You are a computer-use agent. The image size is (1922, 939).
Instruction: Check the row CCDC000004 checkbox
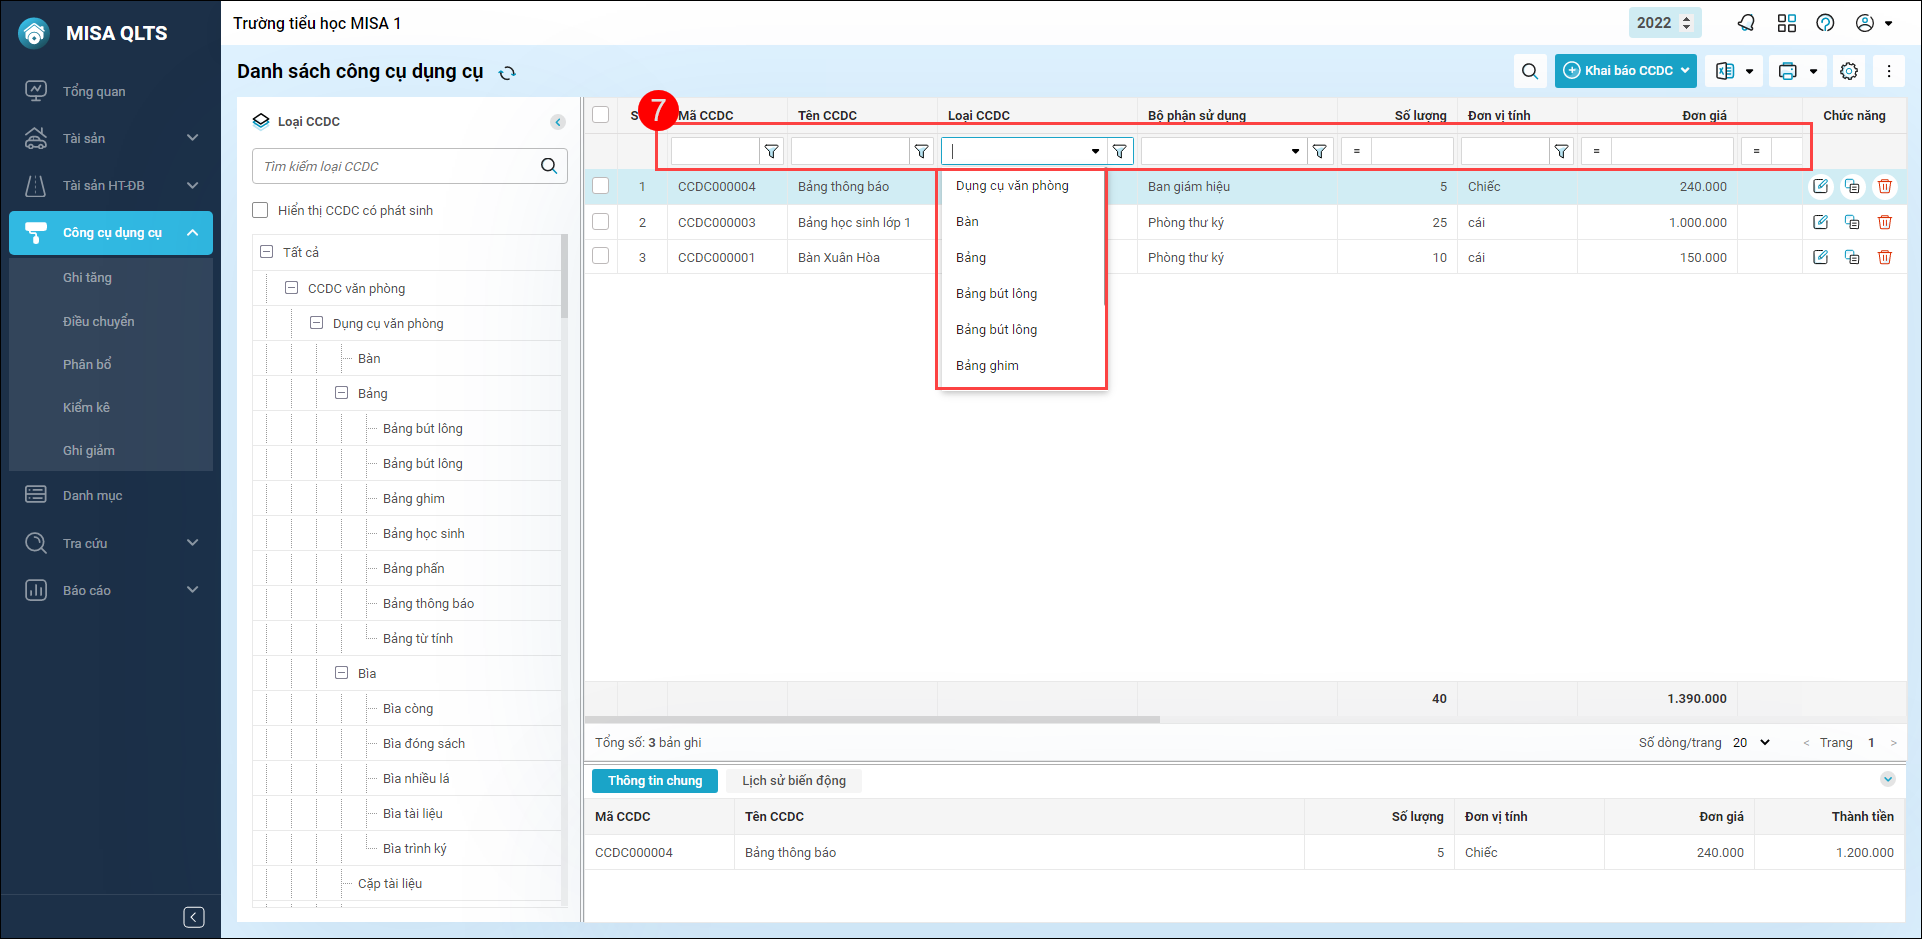601,186
